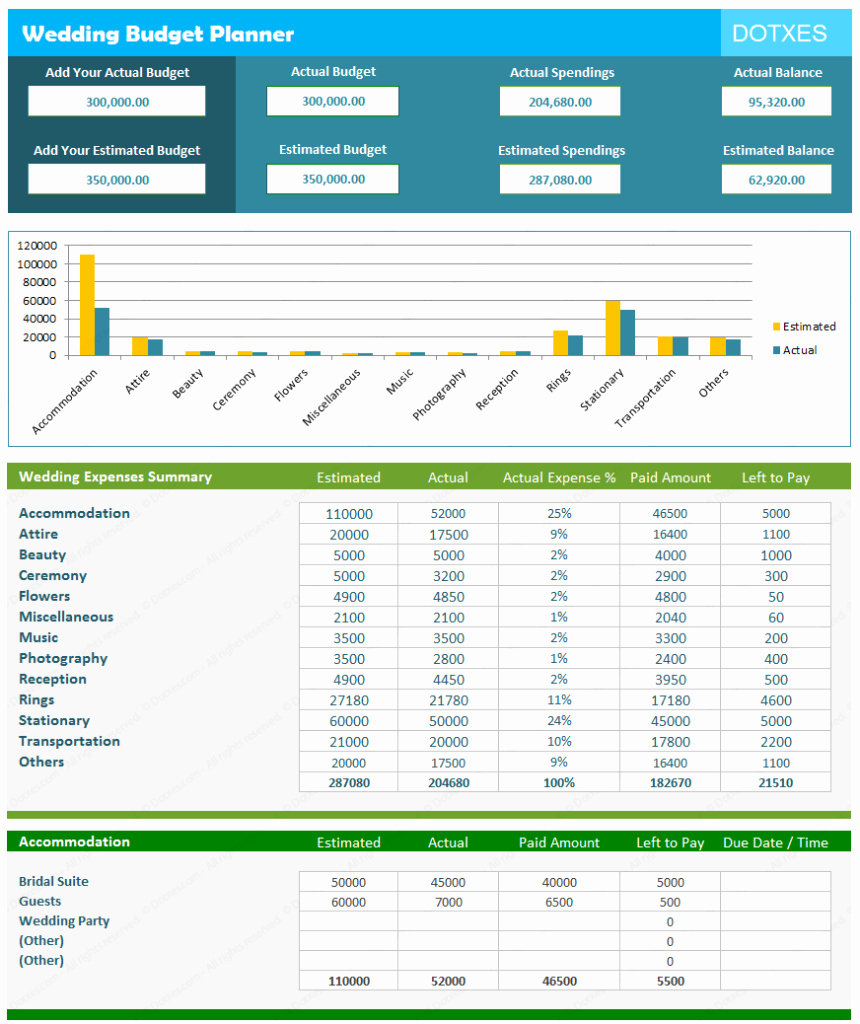The image size is (860, 1024).
Task: Select the Photography row label
Action: (63, 658)
